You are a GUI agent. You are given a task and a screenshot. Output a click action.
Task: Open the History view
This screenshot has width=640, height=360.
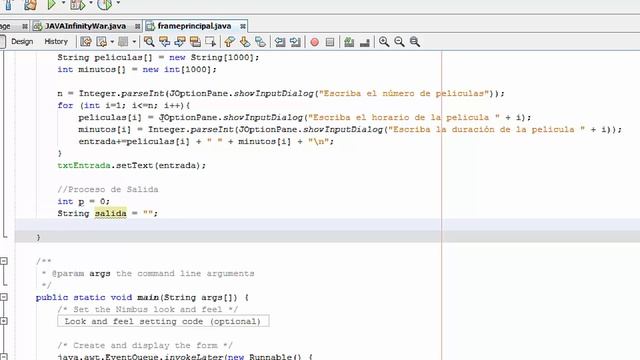(x=56, y=42)
